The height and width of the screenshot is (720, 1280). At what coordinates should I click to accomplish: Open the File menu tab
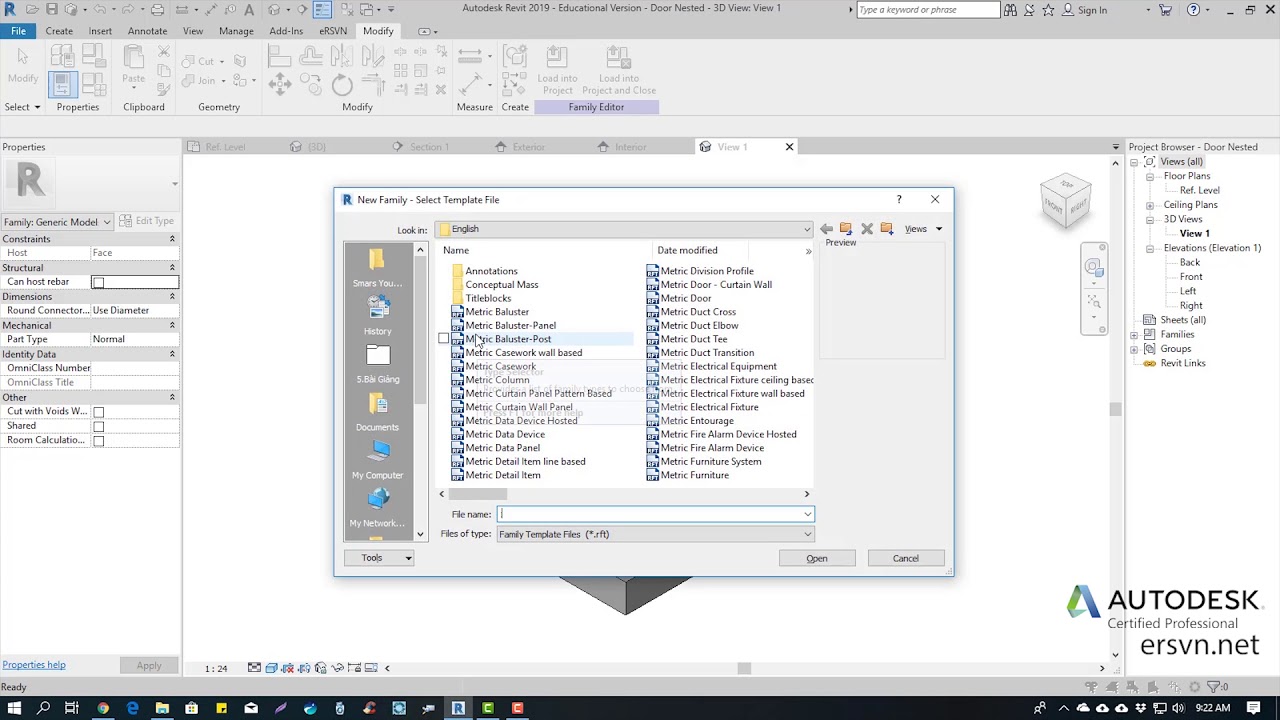click(18, 31)
